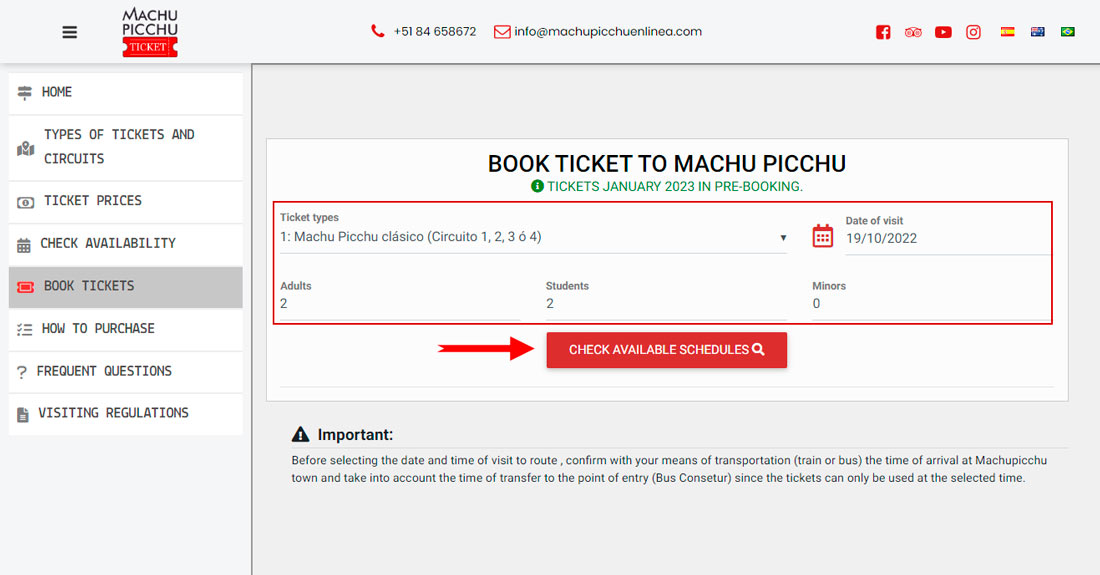Click the Students quantity field
Image resolution: width=1100 pixels, height=575 pixels.
click(x=665, y=304)
